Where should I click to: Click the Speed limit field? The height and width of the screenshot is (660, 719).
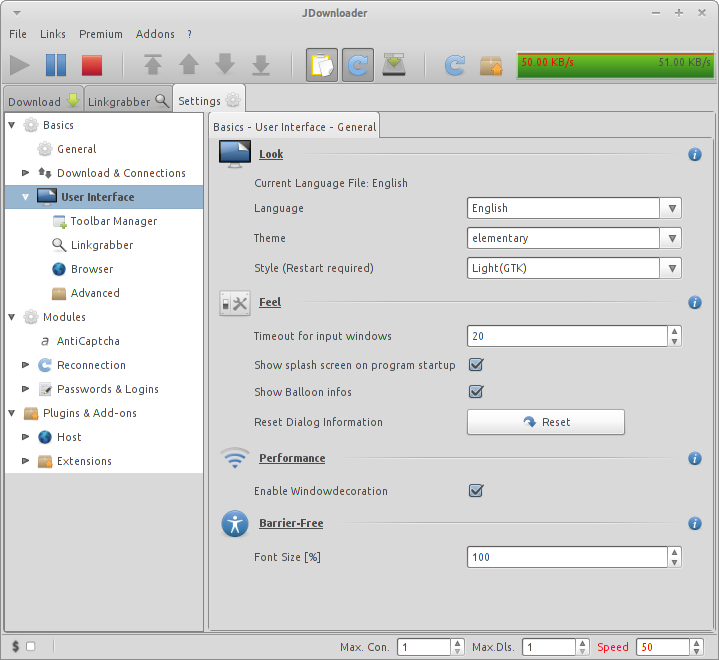click(x=663, y=647)
